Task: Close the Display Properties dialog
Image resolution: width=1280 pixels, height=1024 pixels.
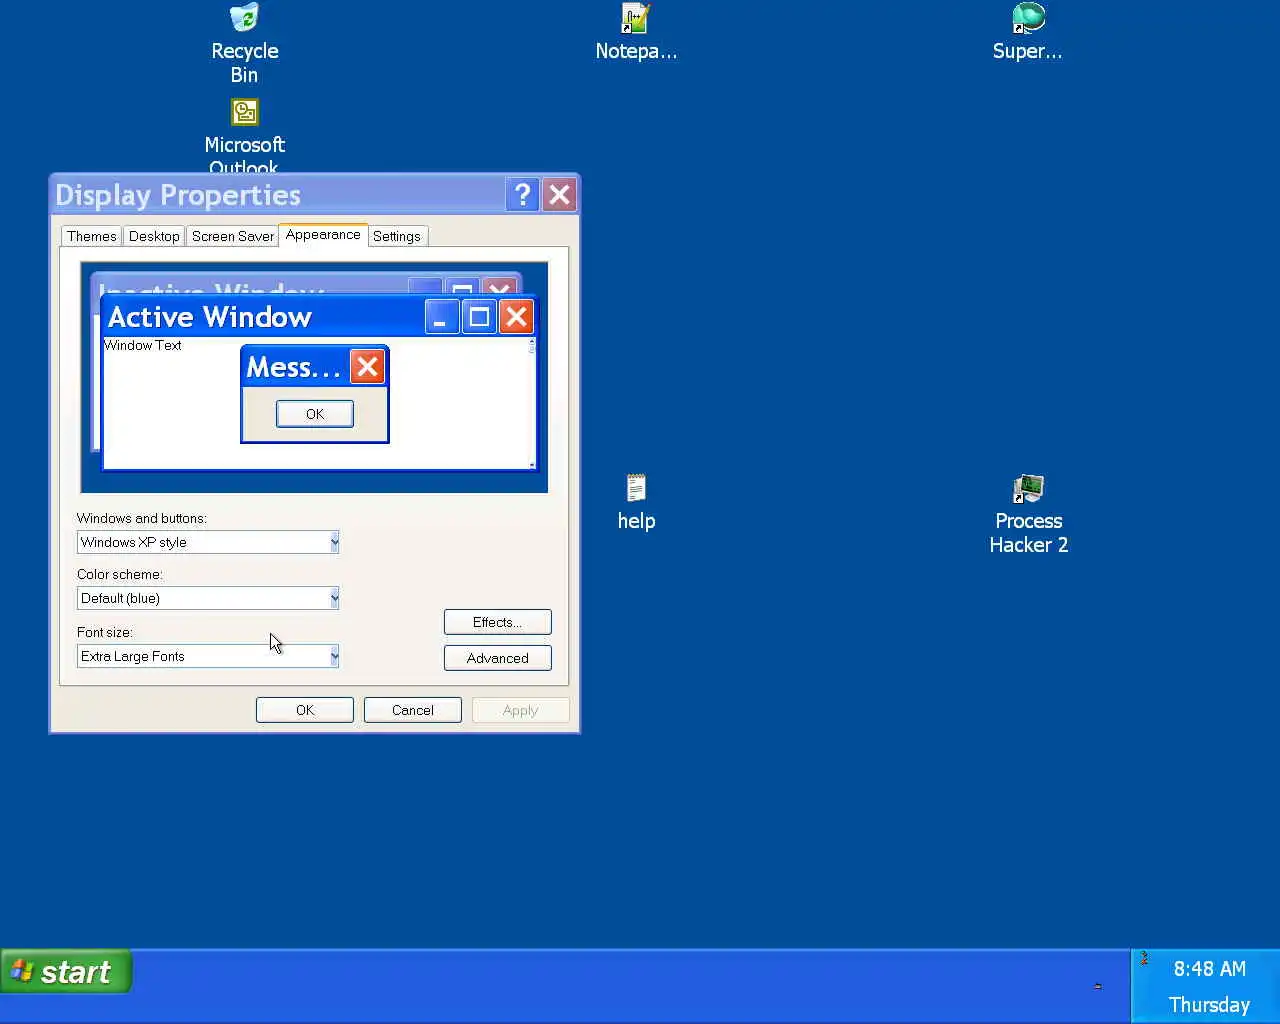Action: pos(559,194)
